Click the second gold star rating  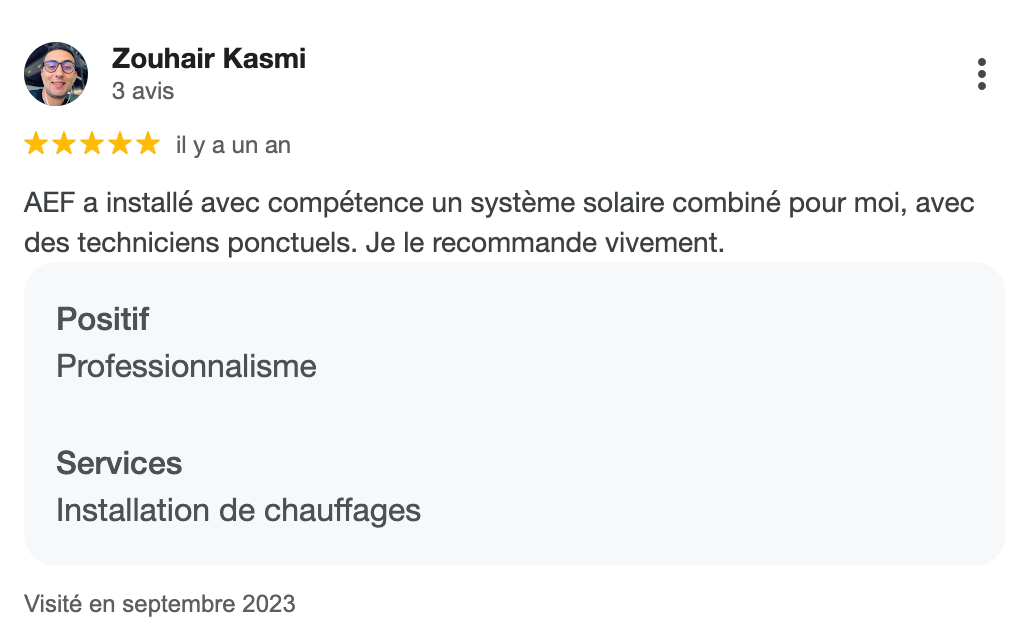[64, 144]
